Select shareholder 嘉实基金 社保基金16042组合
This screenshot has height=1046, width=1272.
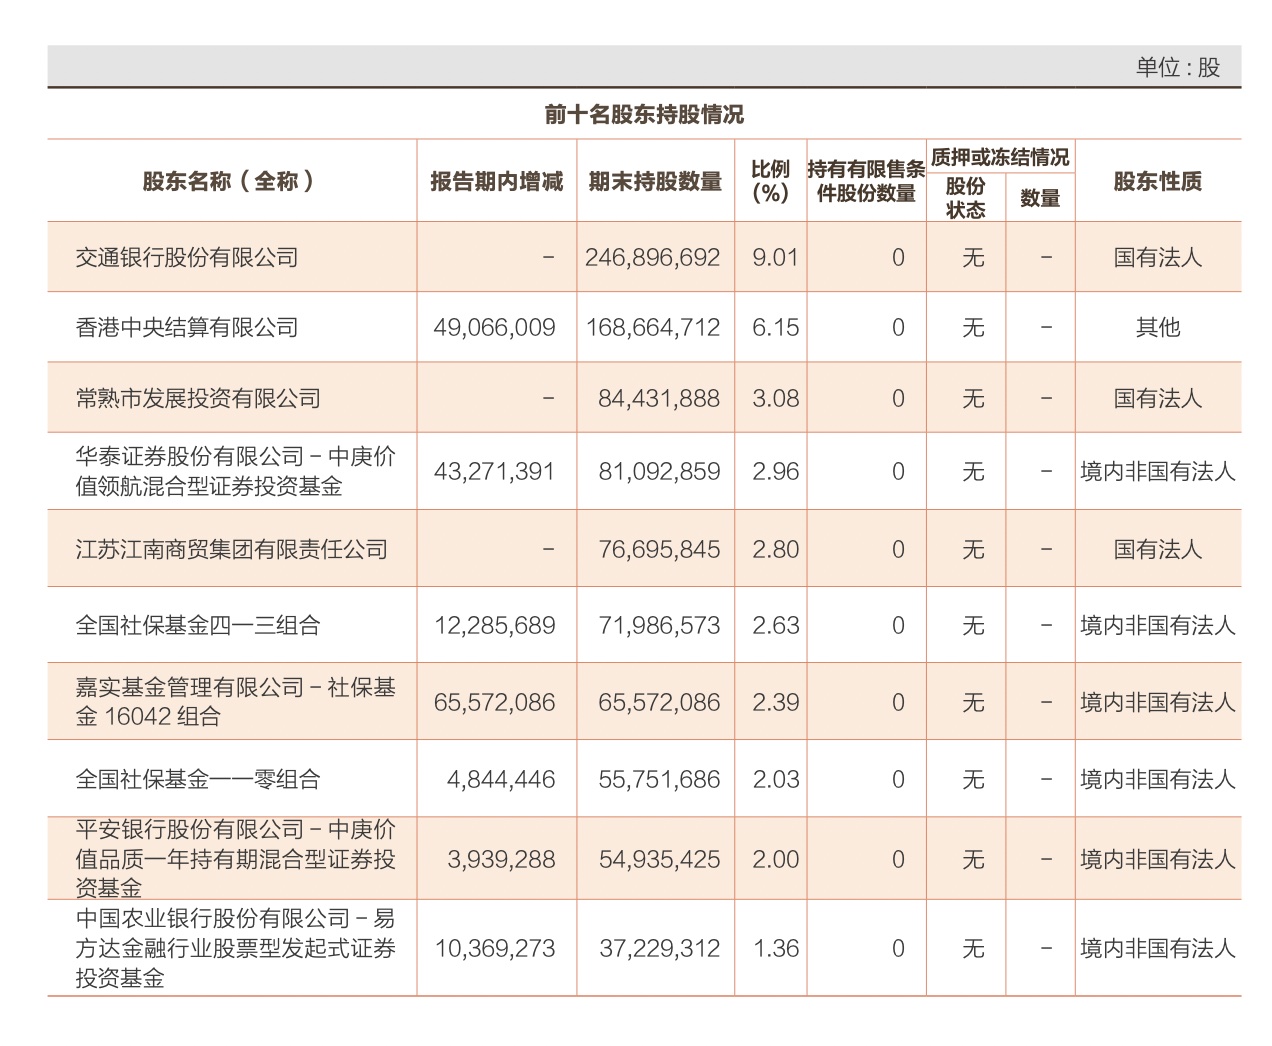click(236, 702)
